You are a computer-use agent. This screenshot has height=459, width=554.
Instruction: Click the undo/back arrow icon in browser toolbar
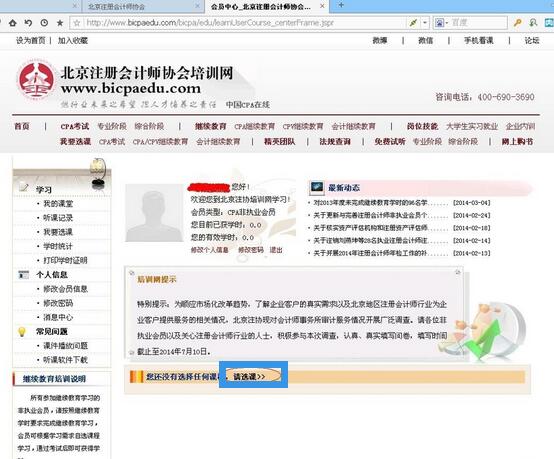pyautogui.click(x=28, y=23)
